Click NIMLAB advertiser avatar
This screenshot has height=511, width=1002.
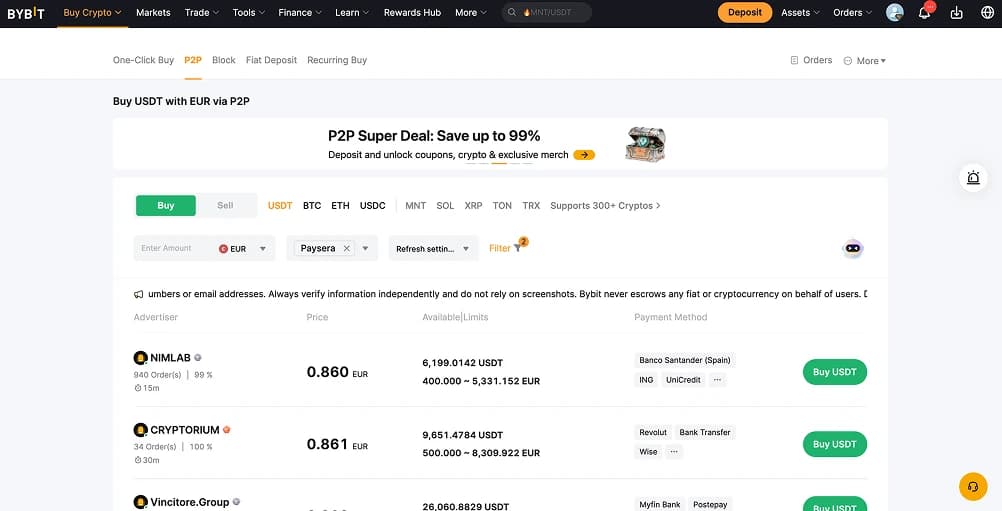point(141,358)
